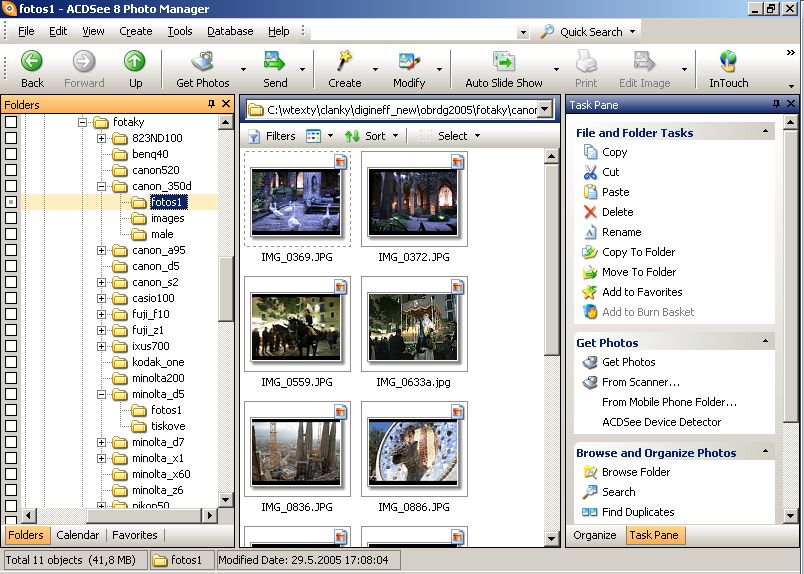This screenshot has height=574, width=804.
Task: Tick the checkbox beside benq40
Action: pyautogui.click(x=11, y=154)
